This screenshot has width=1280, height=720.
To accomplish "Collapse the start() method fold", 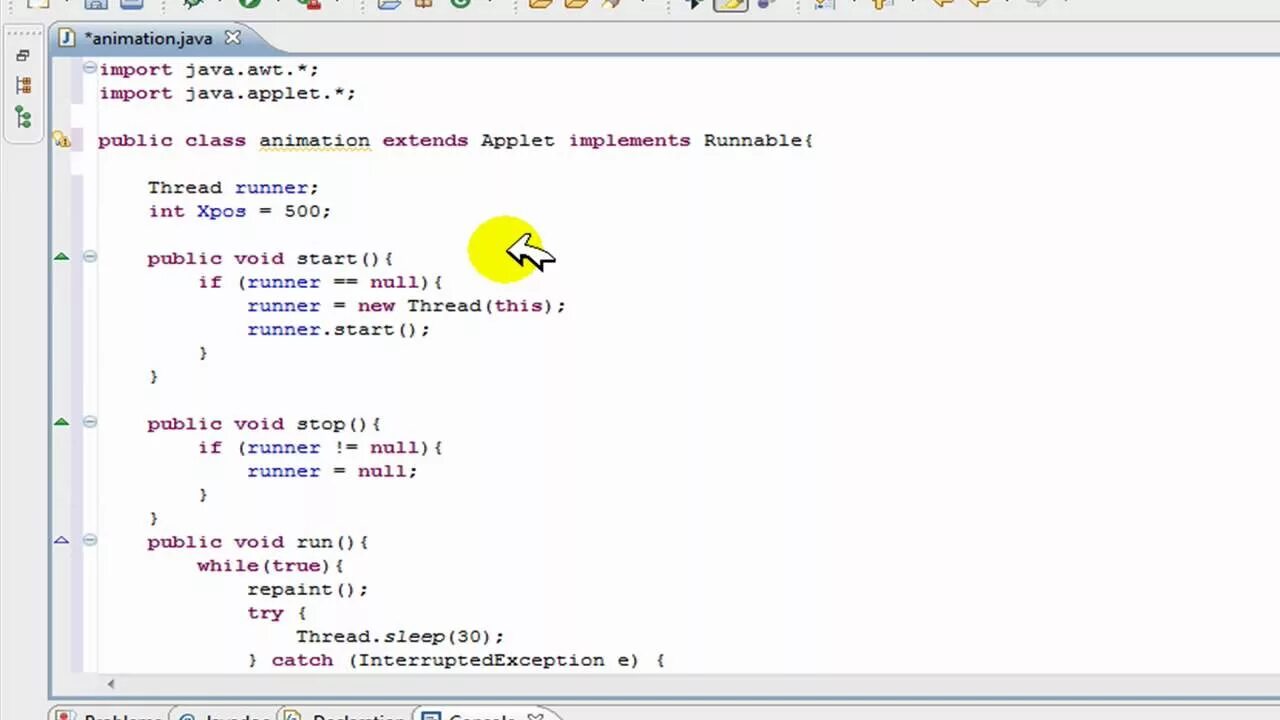I will pyautogui.click(x=90, y=257).
